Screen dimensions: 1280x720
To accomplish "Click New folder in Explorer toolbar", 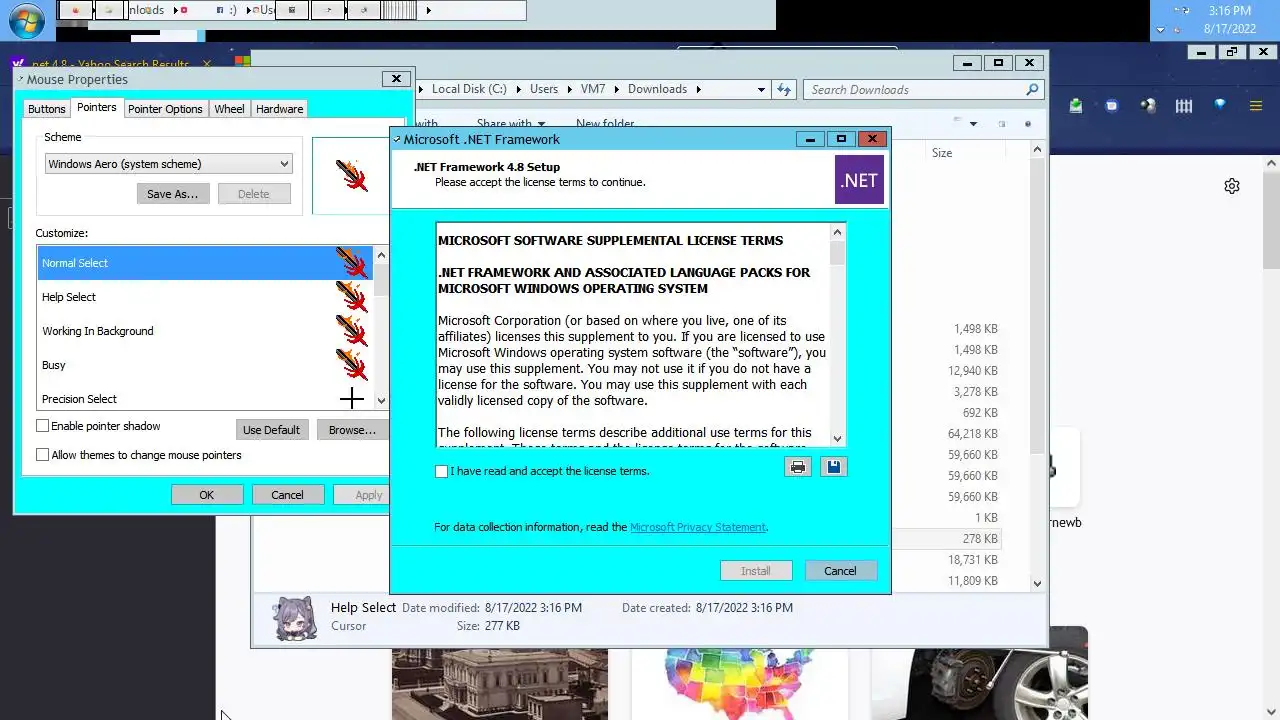I will [605, 124].
